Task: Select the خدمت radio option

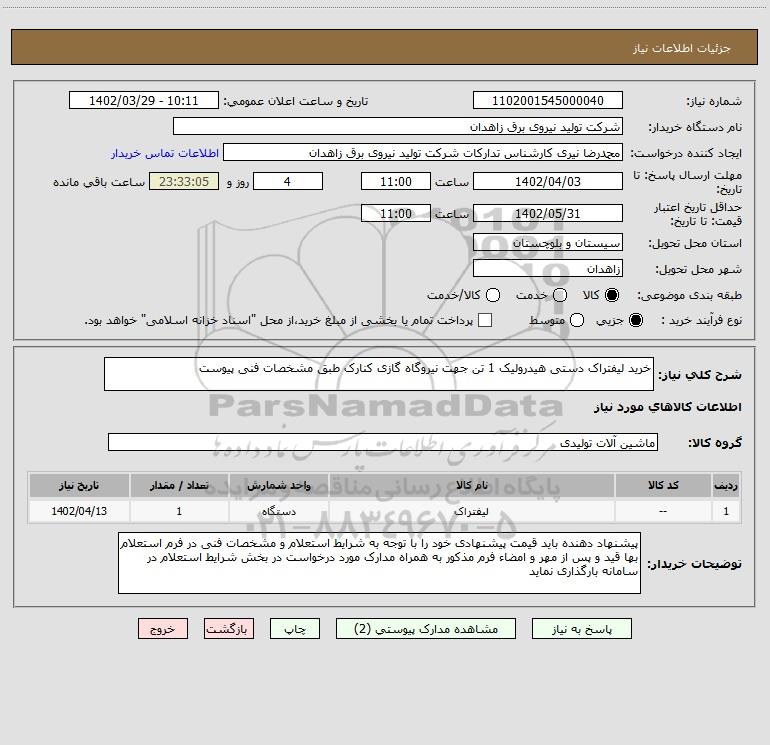Action: click(x=560, y=295)
